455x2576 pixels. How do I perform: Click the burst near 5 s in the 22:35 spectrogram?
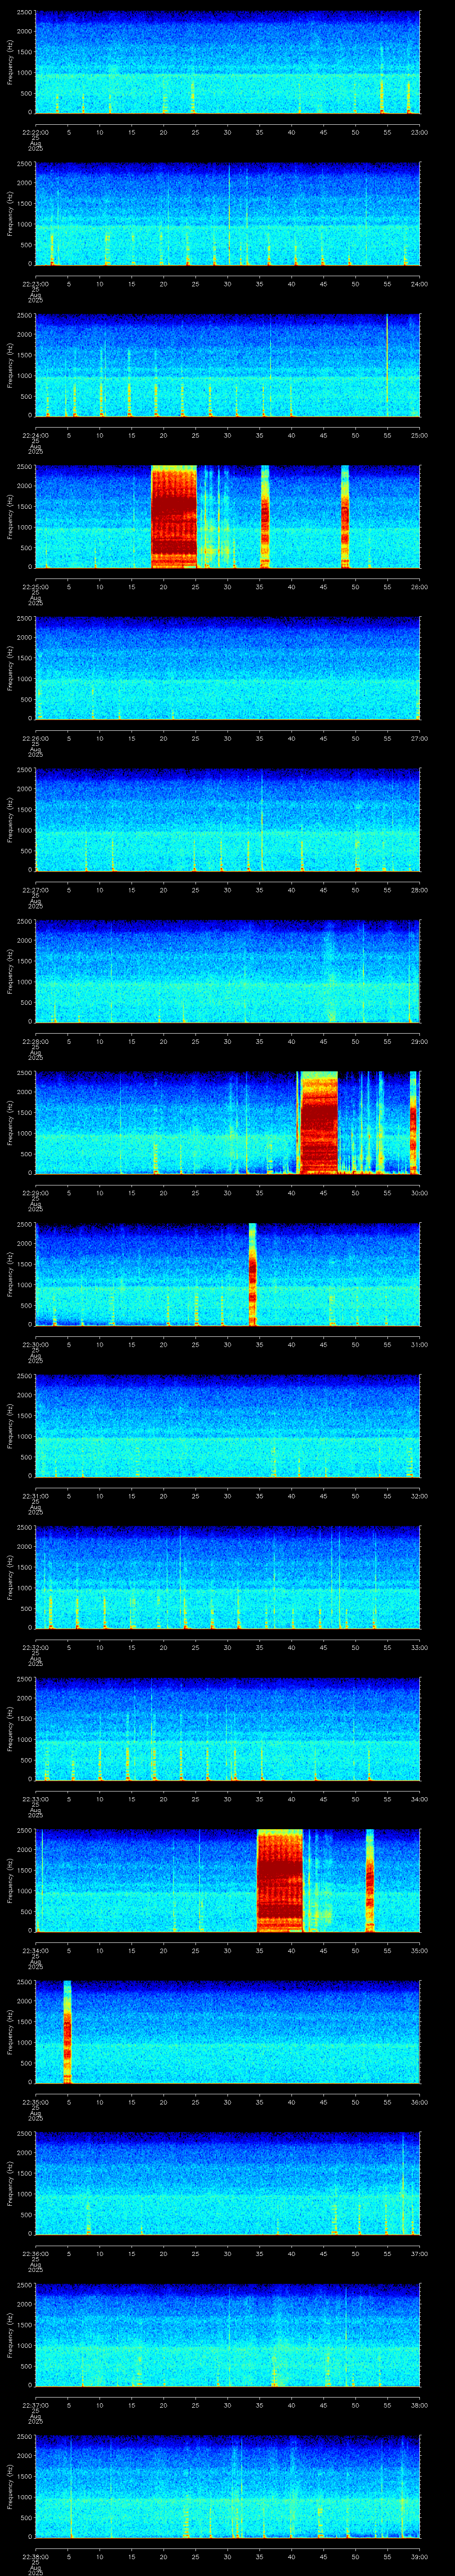[x=67, y=2032]
